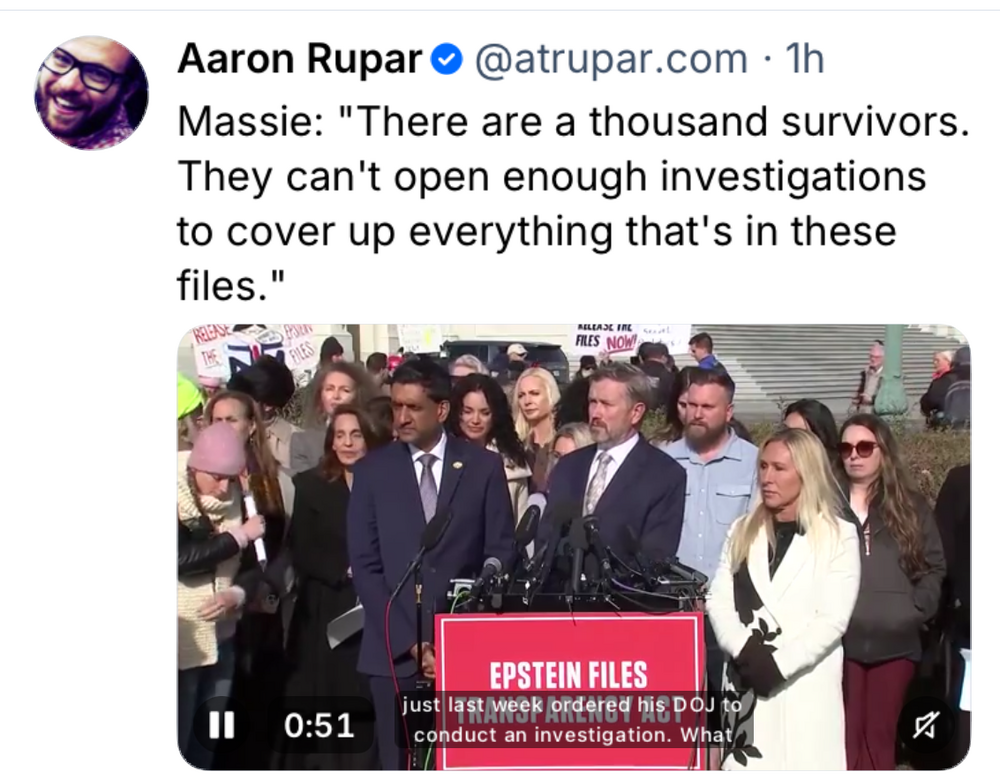Click the pink beanie hat in the video
The width and height of the screenshot is (1000, 779).
coord(217,449)
